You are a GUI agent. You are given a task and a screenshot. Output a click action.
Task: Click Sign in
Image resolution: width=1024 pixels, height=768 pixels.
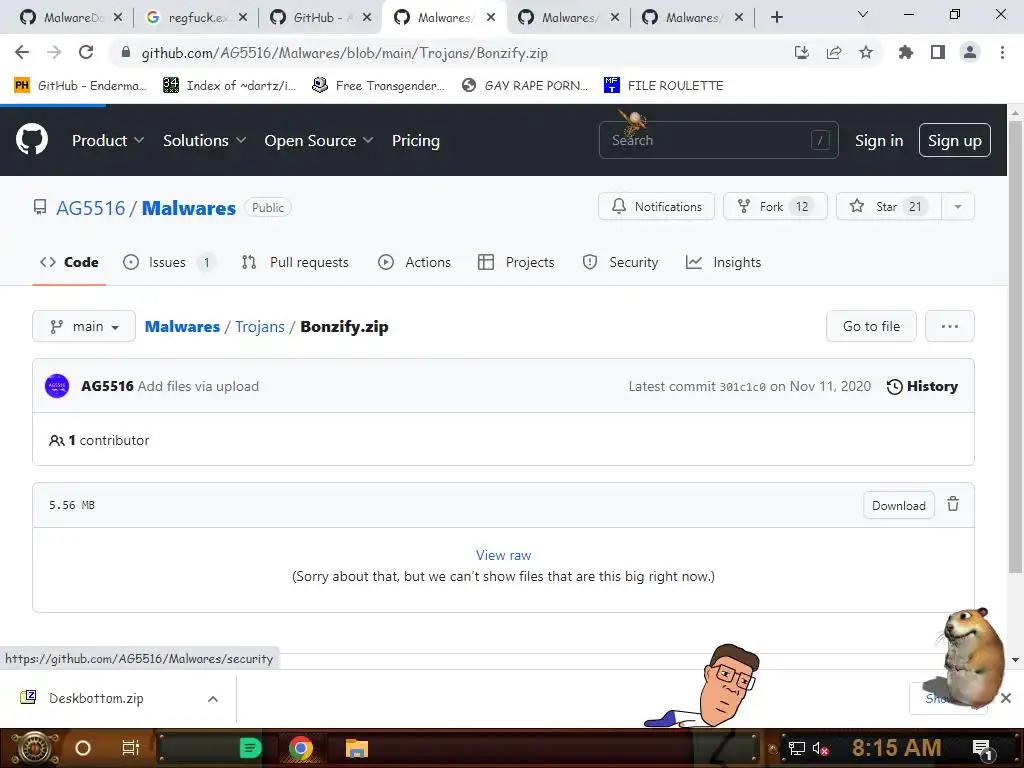point(879,140)
